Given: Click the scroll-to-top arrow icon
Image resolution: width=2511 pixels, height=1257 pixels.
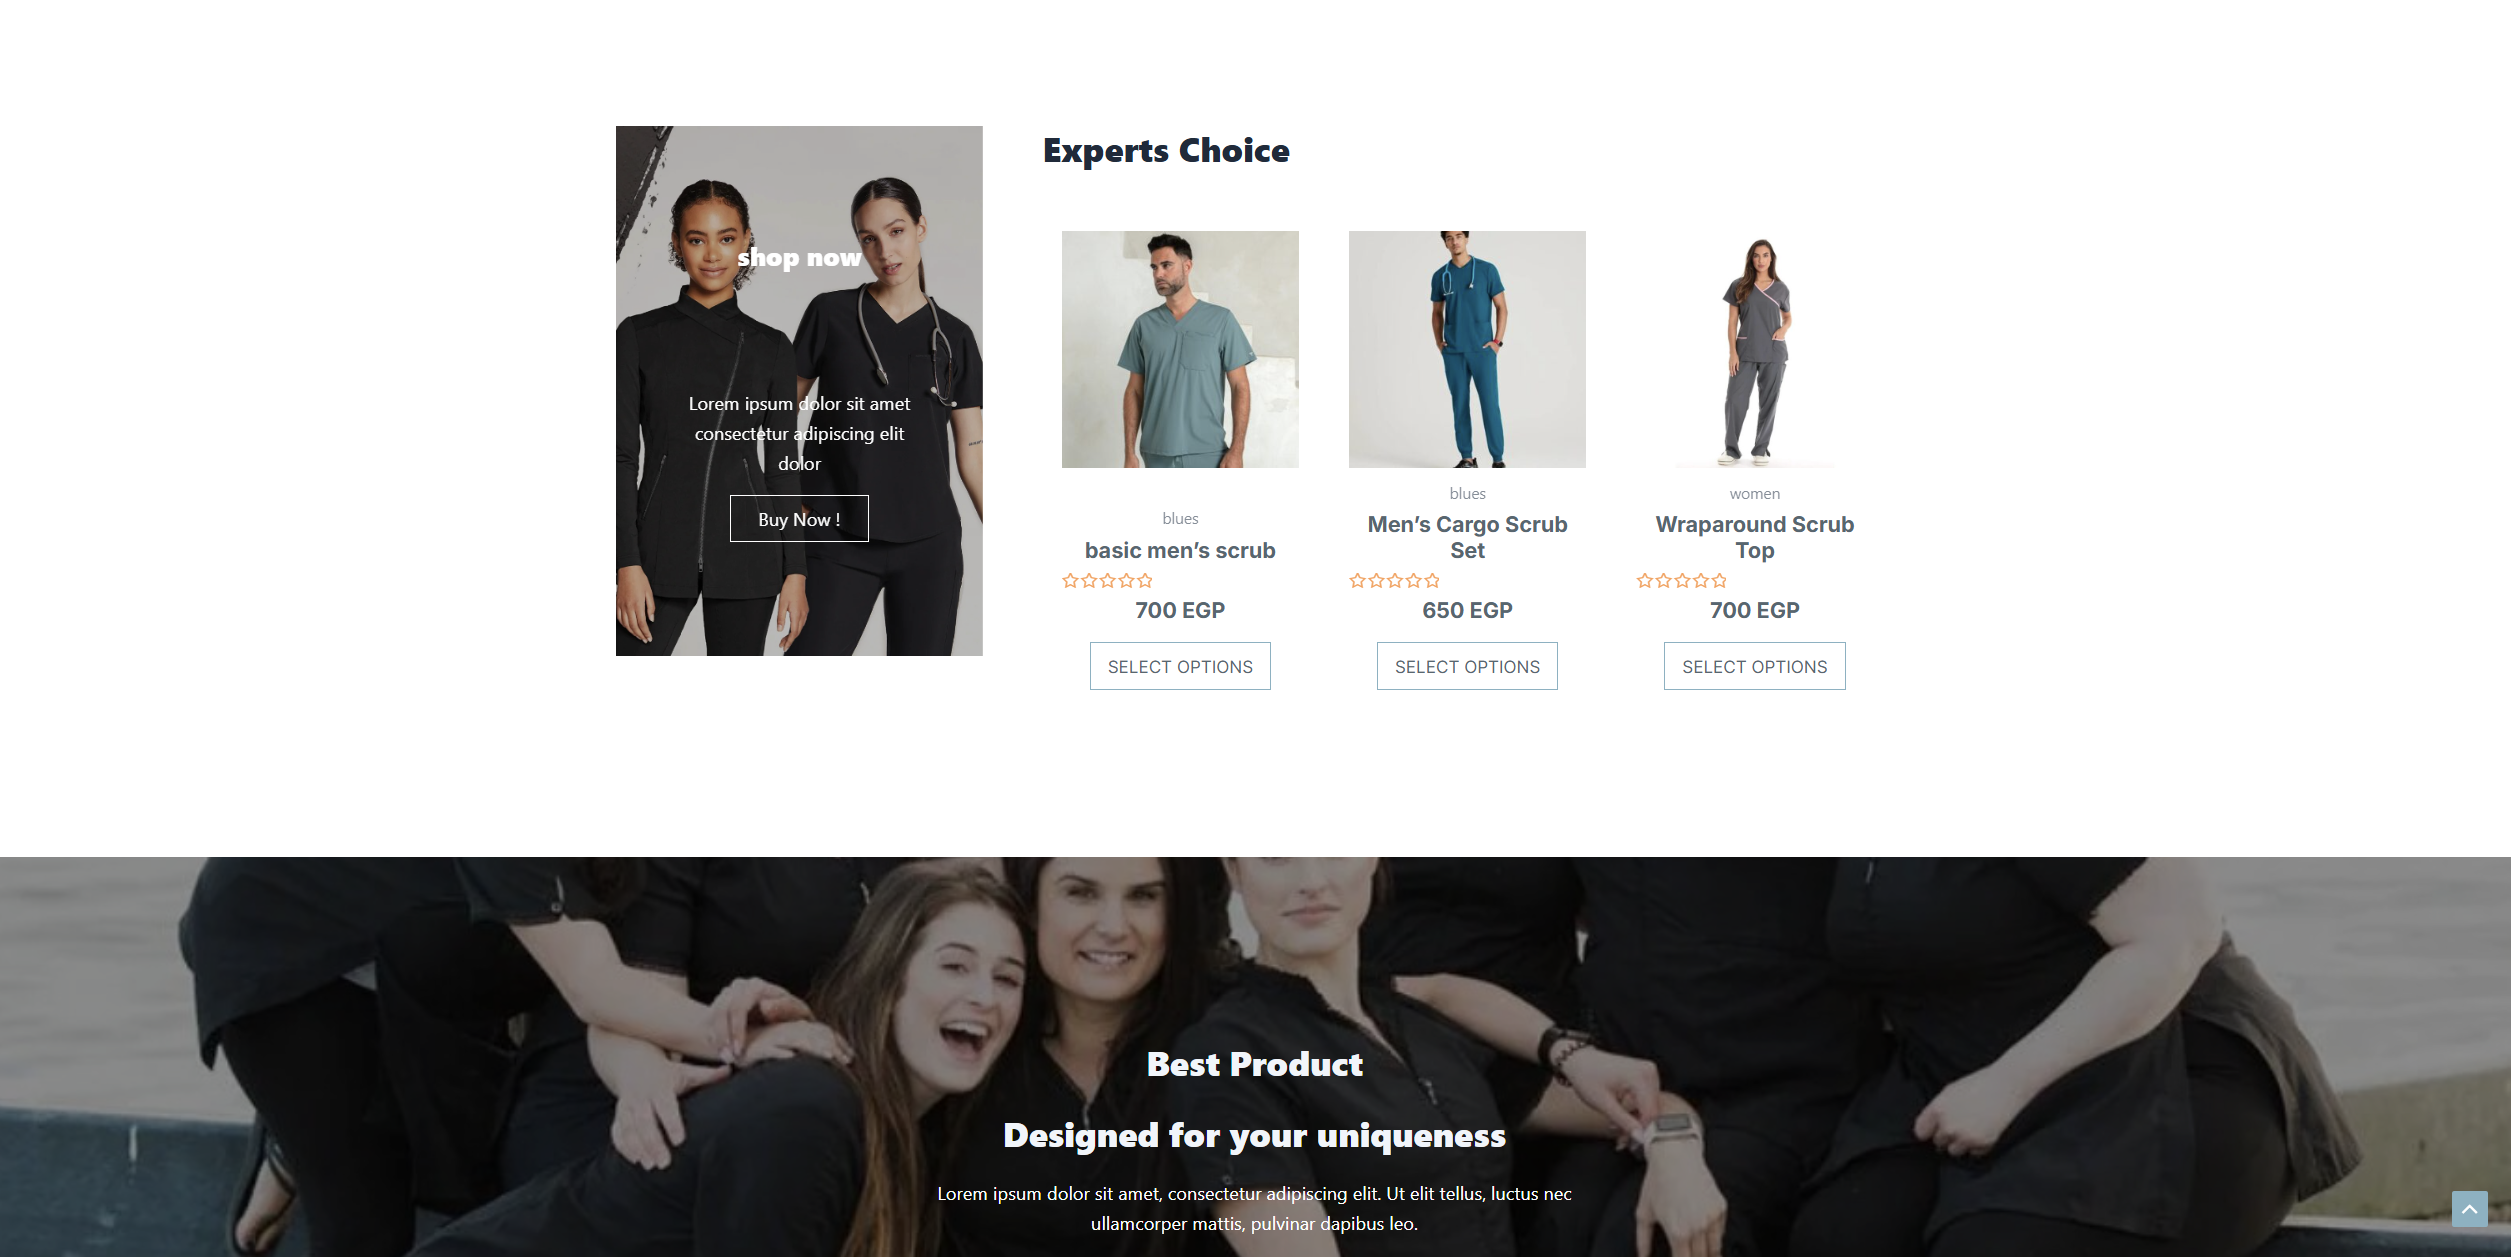Looking at the screenshot, I should (x=2469, y=1209).
